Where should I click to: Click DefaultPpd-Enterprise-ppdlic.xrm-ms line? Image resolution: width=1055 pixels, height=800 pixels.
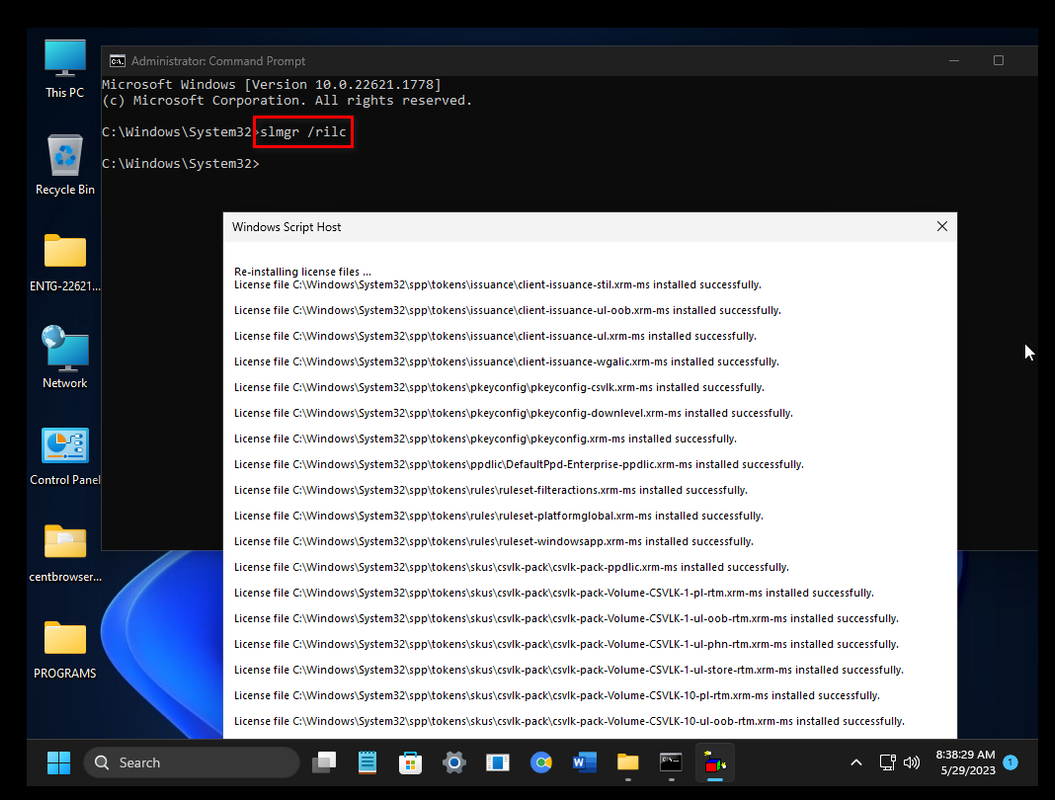coord(519,464)
